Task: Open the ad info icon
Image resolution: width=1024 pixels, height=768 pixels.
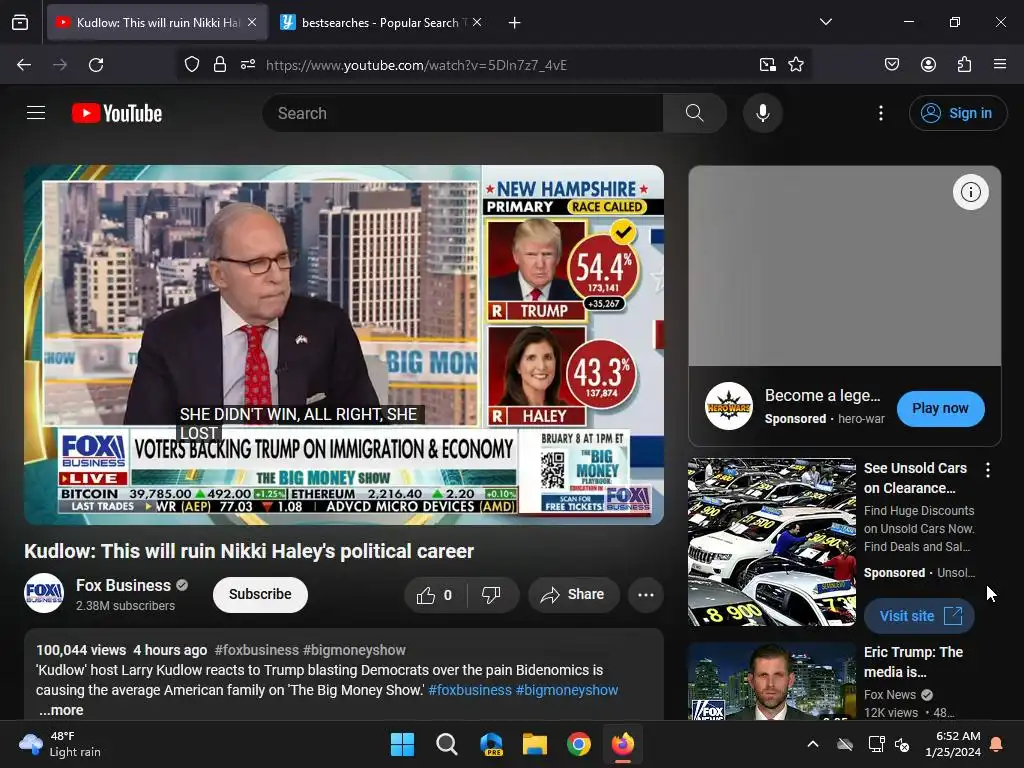Action: point(970,192)
